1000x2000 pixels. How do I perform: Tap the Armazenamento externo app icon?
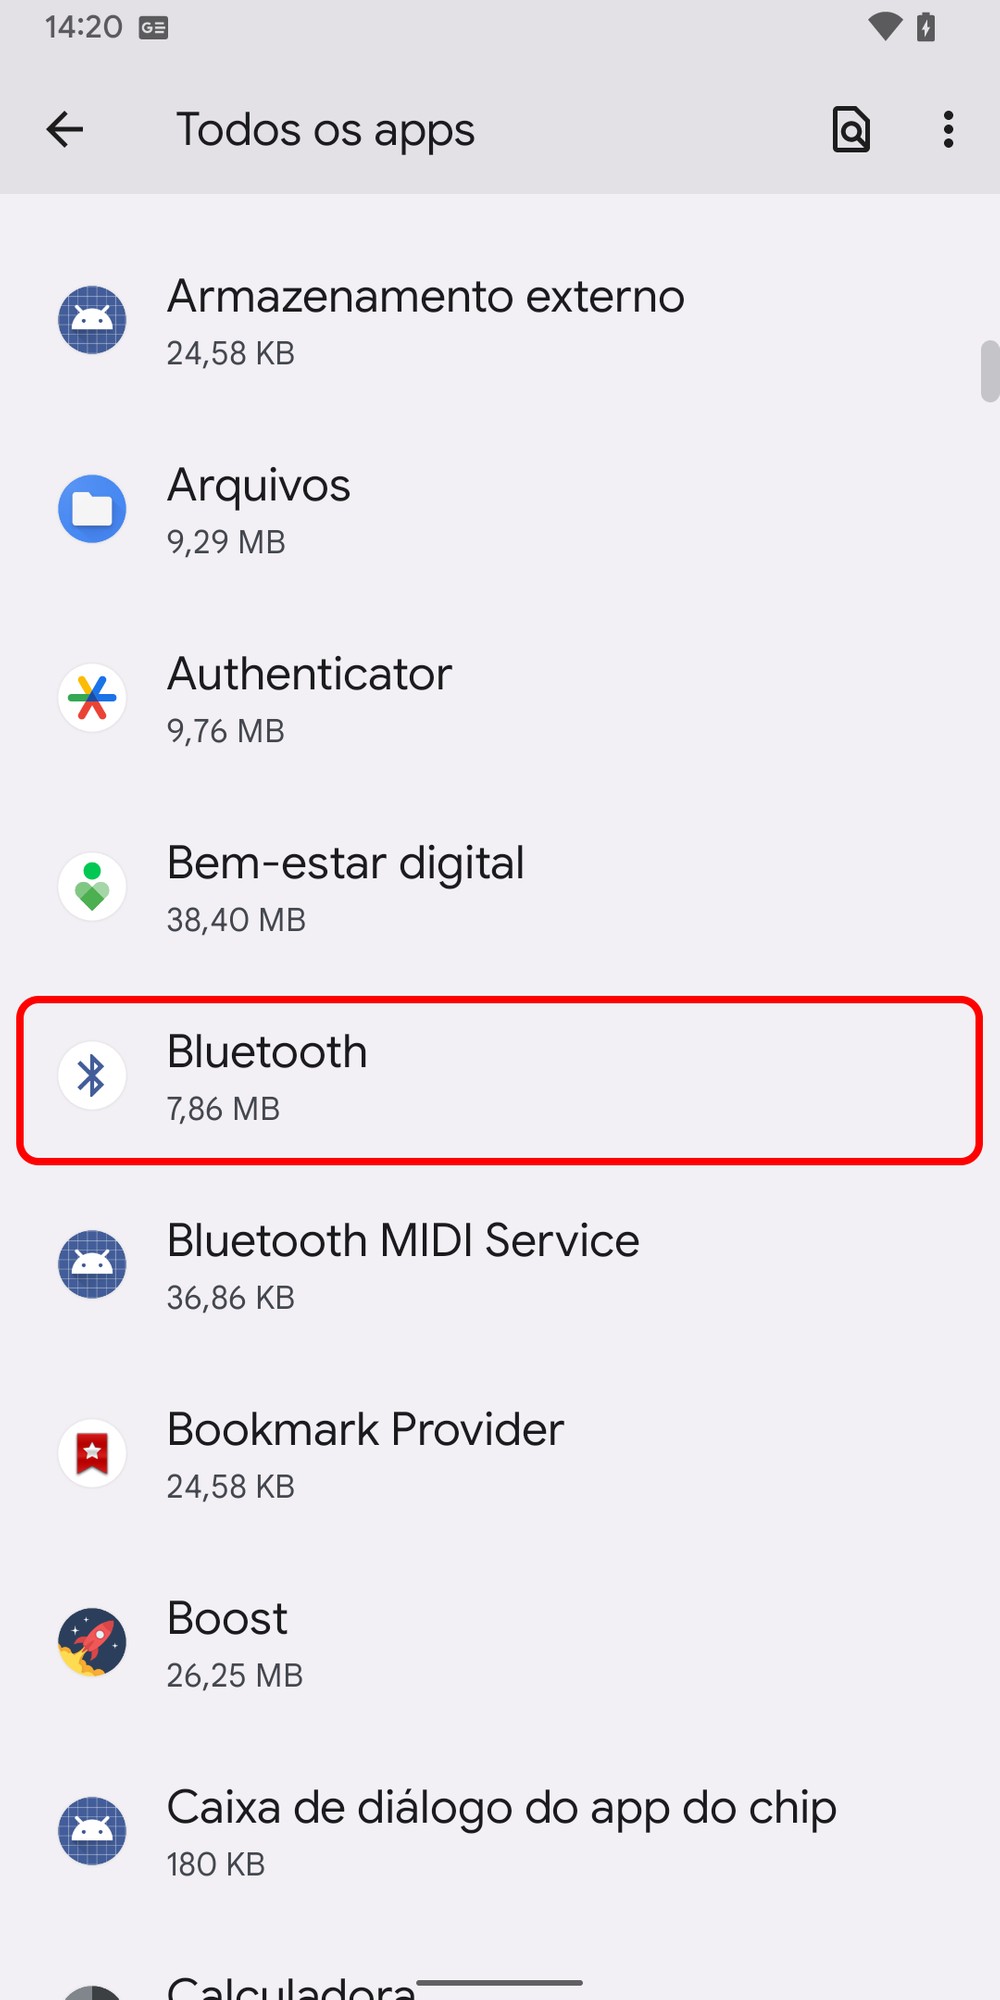tap(92, 320)
